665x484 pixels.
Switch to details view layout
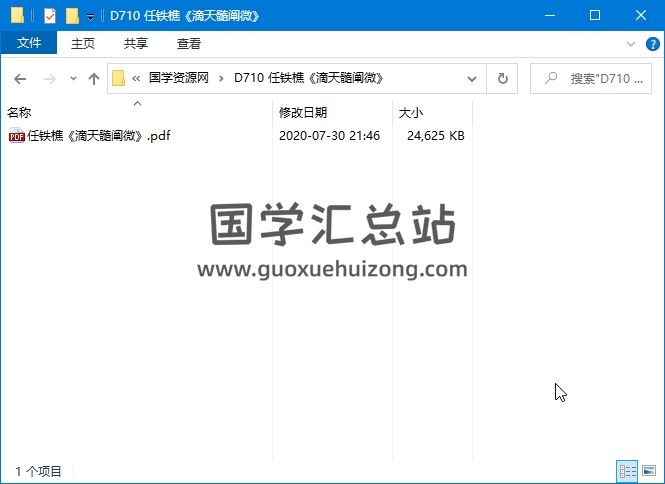(627, 471)
